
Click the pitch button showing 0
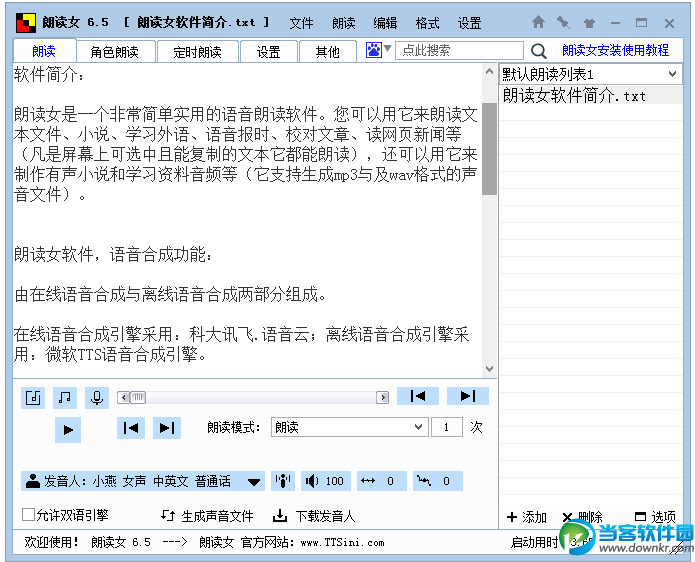tap(438, 481)
